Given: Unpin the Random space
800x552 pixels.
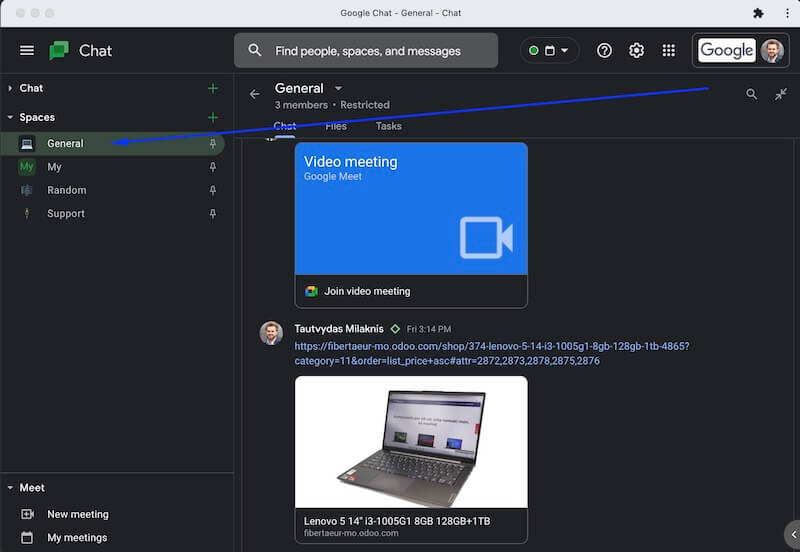Looking at the screenshot, I should coord(213,190).
